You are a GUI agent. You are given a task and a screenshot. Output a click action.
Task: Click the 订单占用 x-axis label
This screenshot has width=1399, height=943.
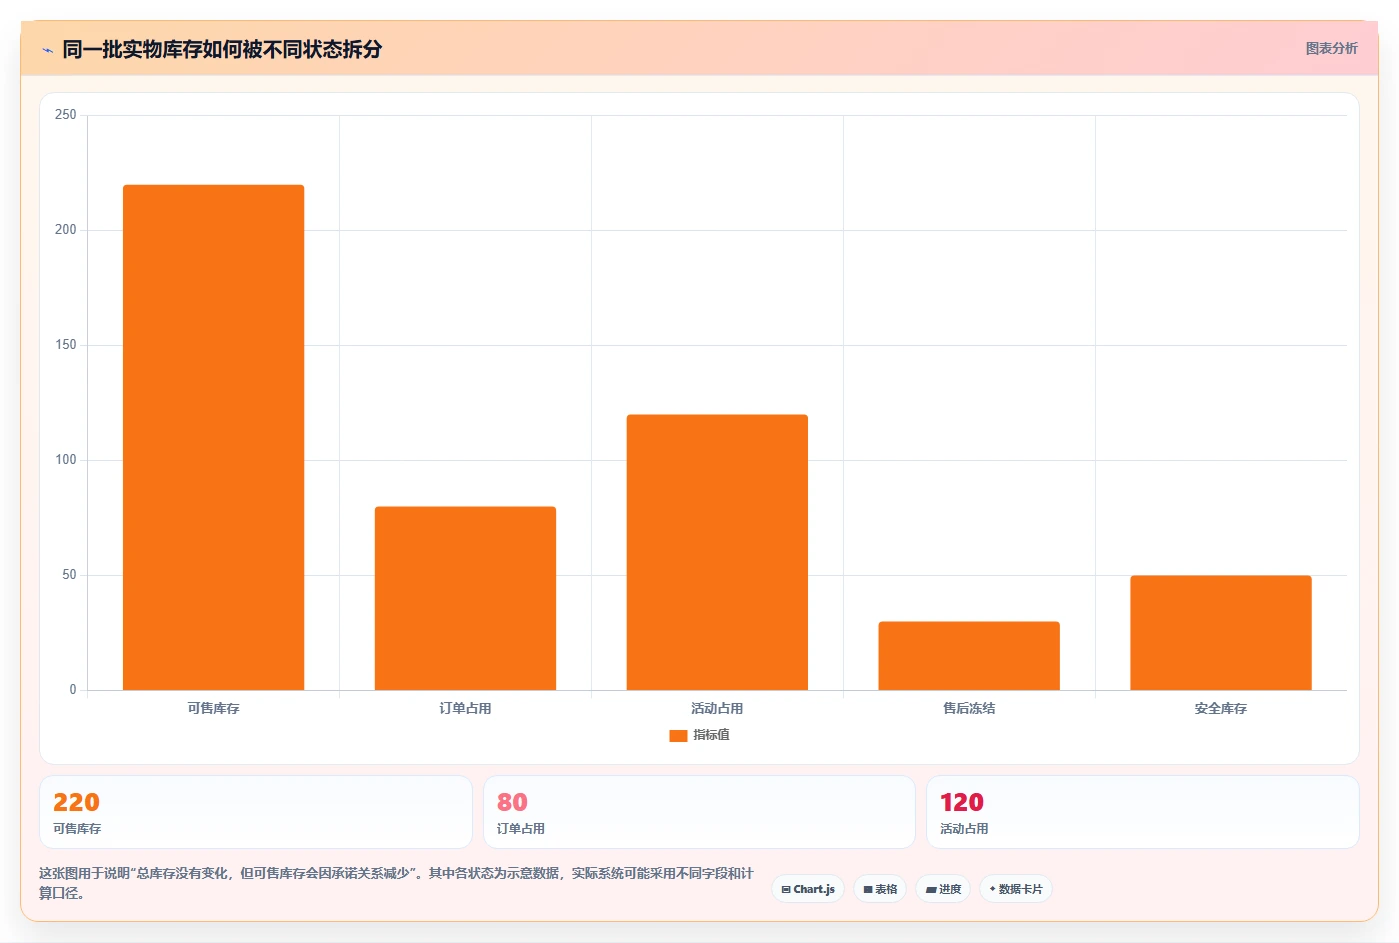coord(465,708)
